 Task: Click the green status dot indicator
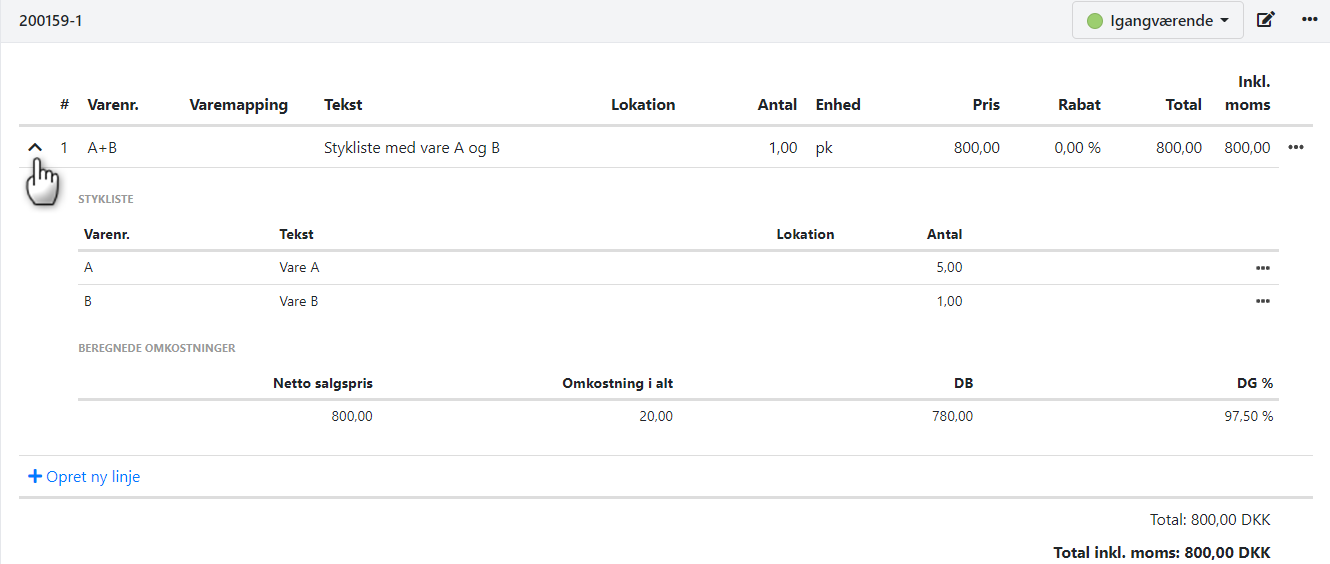[x=1094, y=21]
